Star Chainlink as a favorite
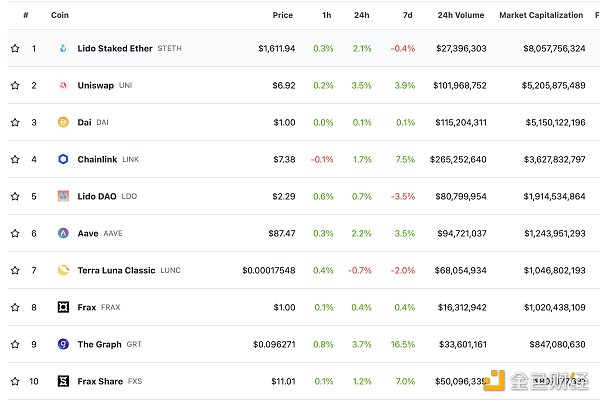 click(15, 160)
